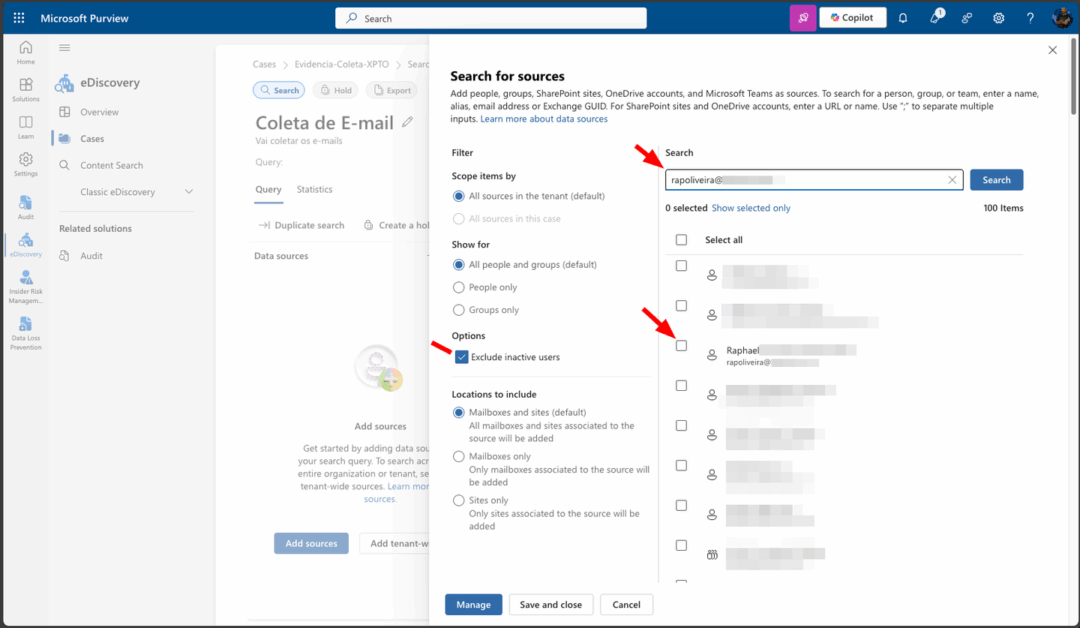Open Overview in eDiscovery nav
This screenshot has height=628, width=1080.
(x=99, y=112)
